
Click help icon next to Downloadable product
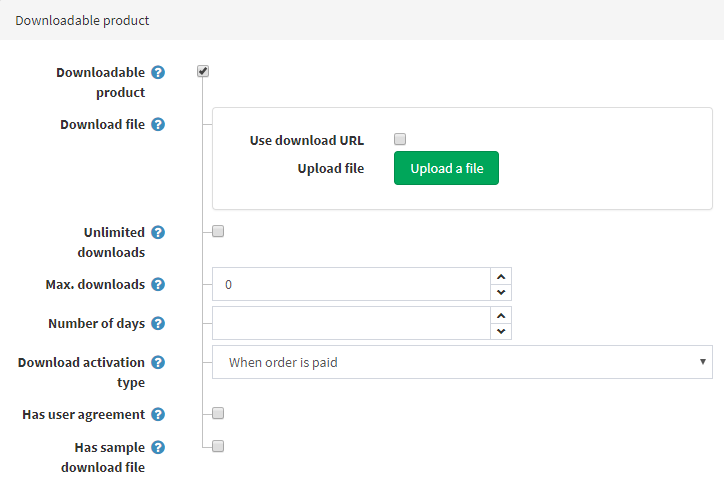[158, 72]
